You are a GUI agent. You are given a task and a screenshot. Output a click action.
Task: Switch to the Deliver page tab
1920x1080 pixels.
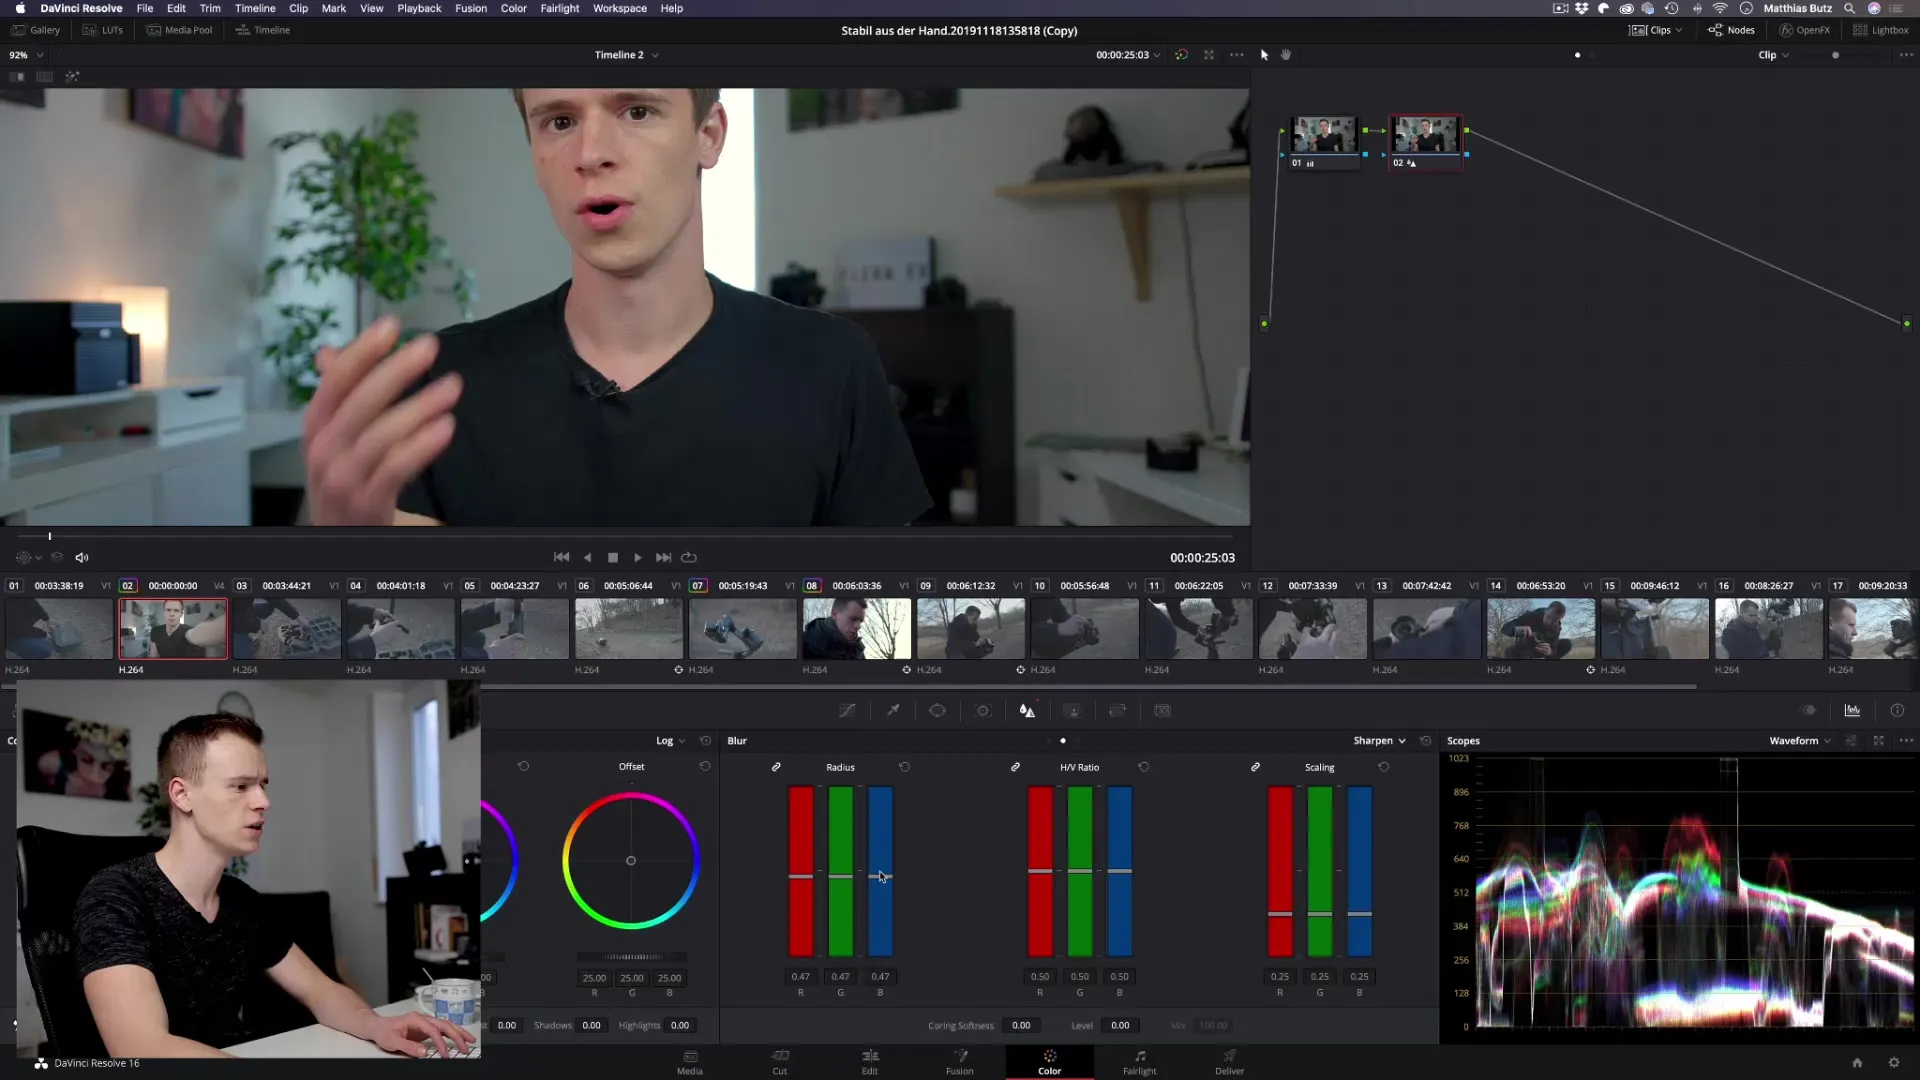coord(1229,1062)
